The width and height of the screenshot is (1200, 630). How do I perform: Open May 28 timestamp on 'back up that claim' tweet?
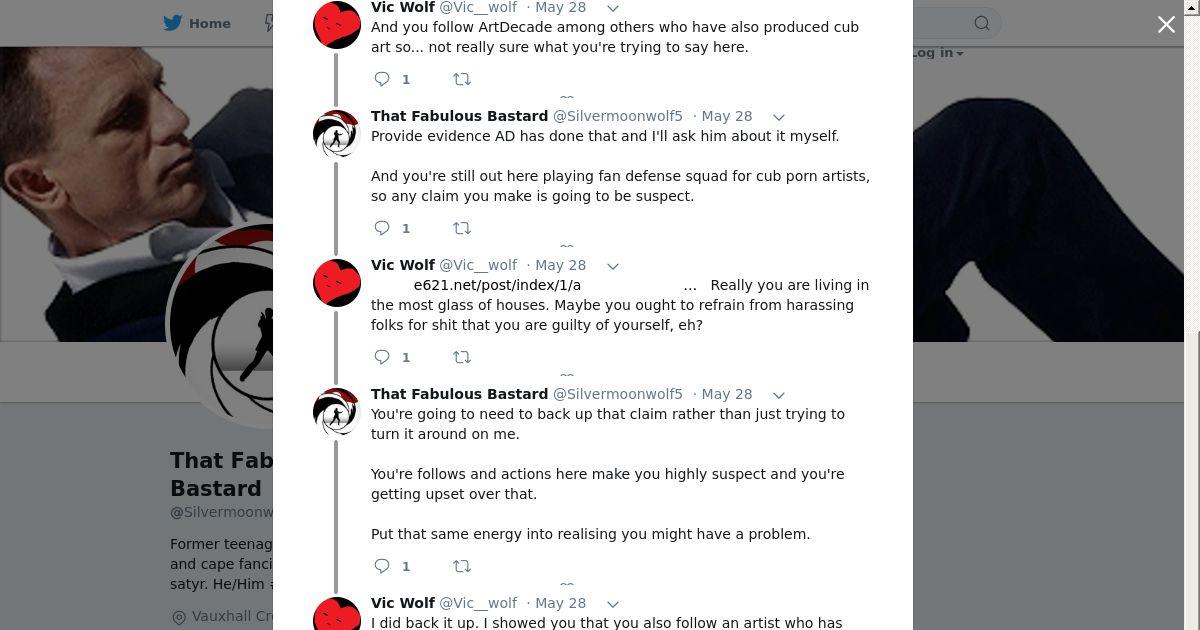727,394
